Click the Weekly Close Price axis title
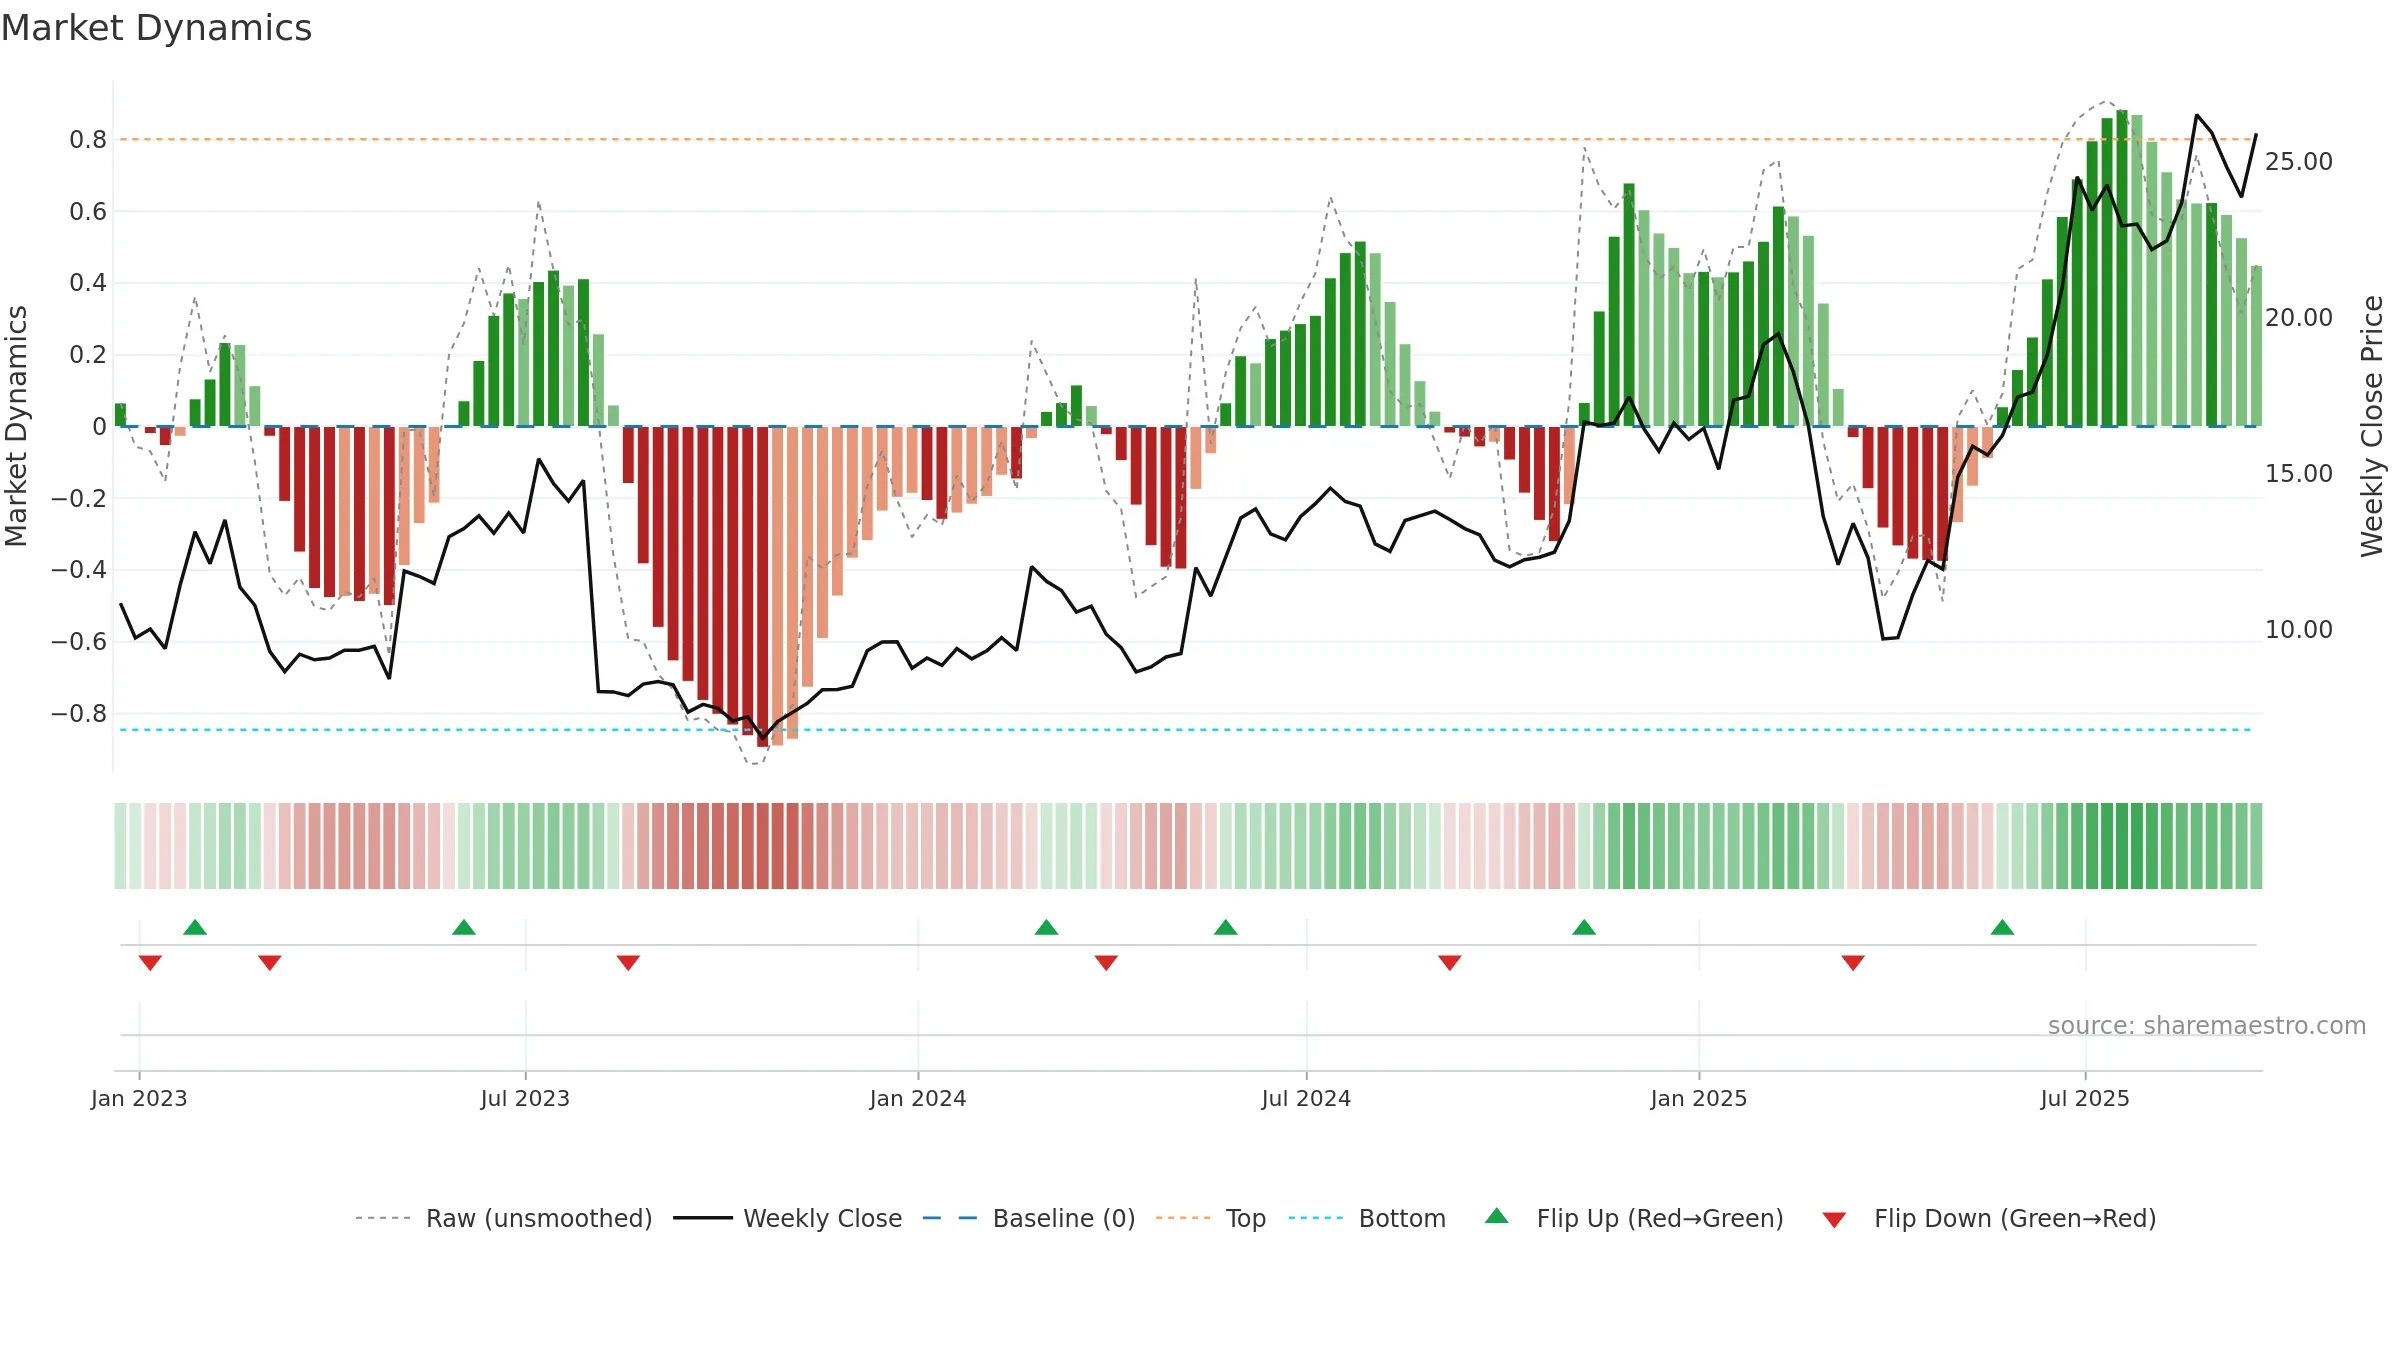The width and height of the screenshot is (2400, 1350). pyautogui.click(x=2372, y=426)
